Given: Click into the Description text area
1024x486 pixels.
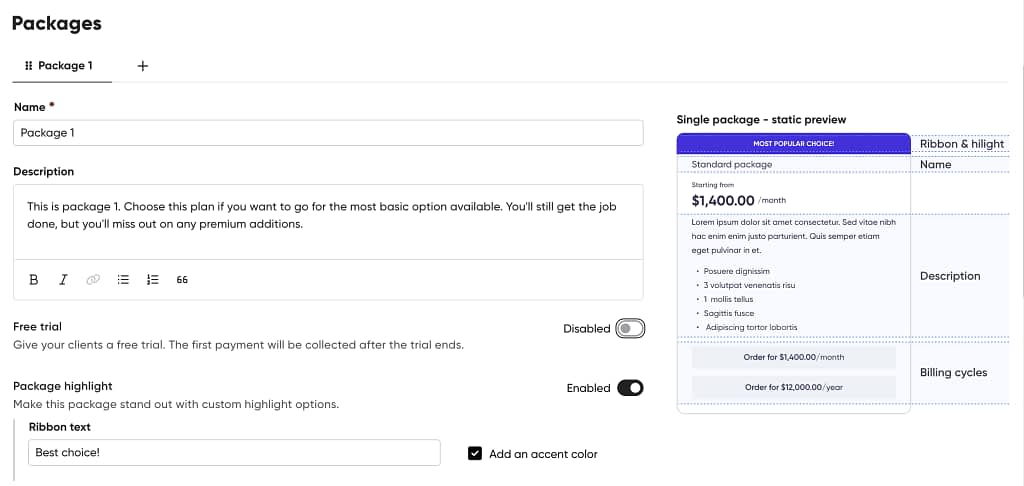Looking at the screenshot, I should [x=328, y=222].
